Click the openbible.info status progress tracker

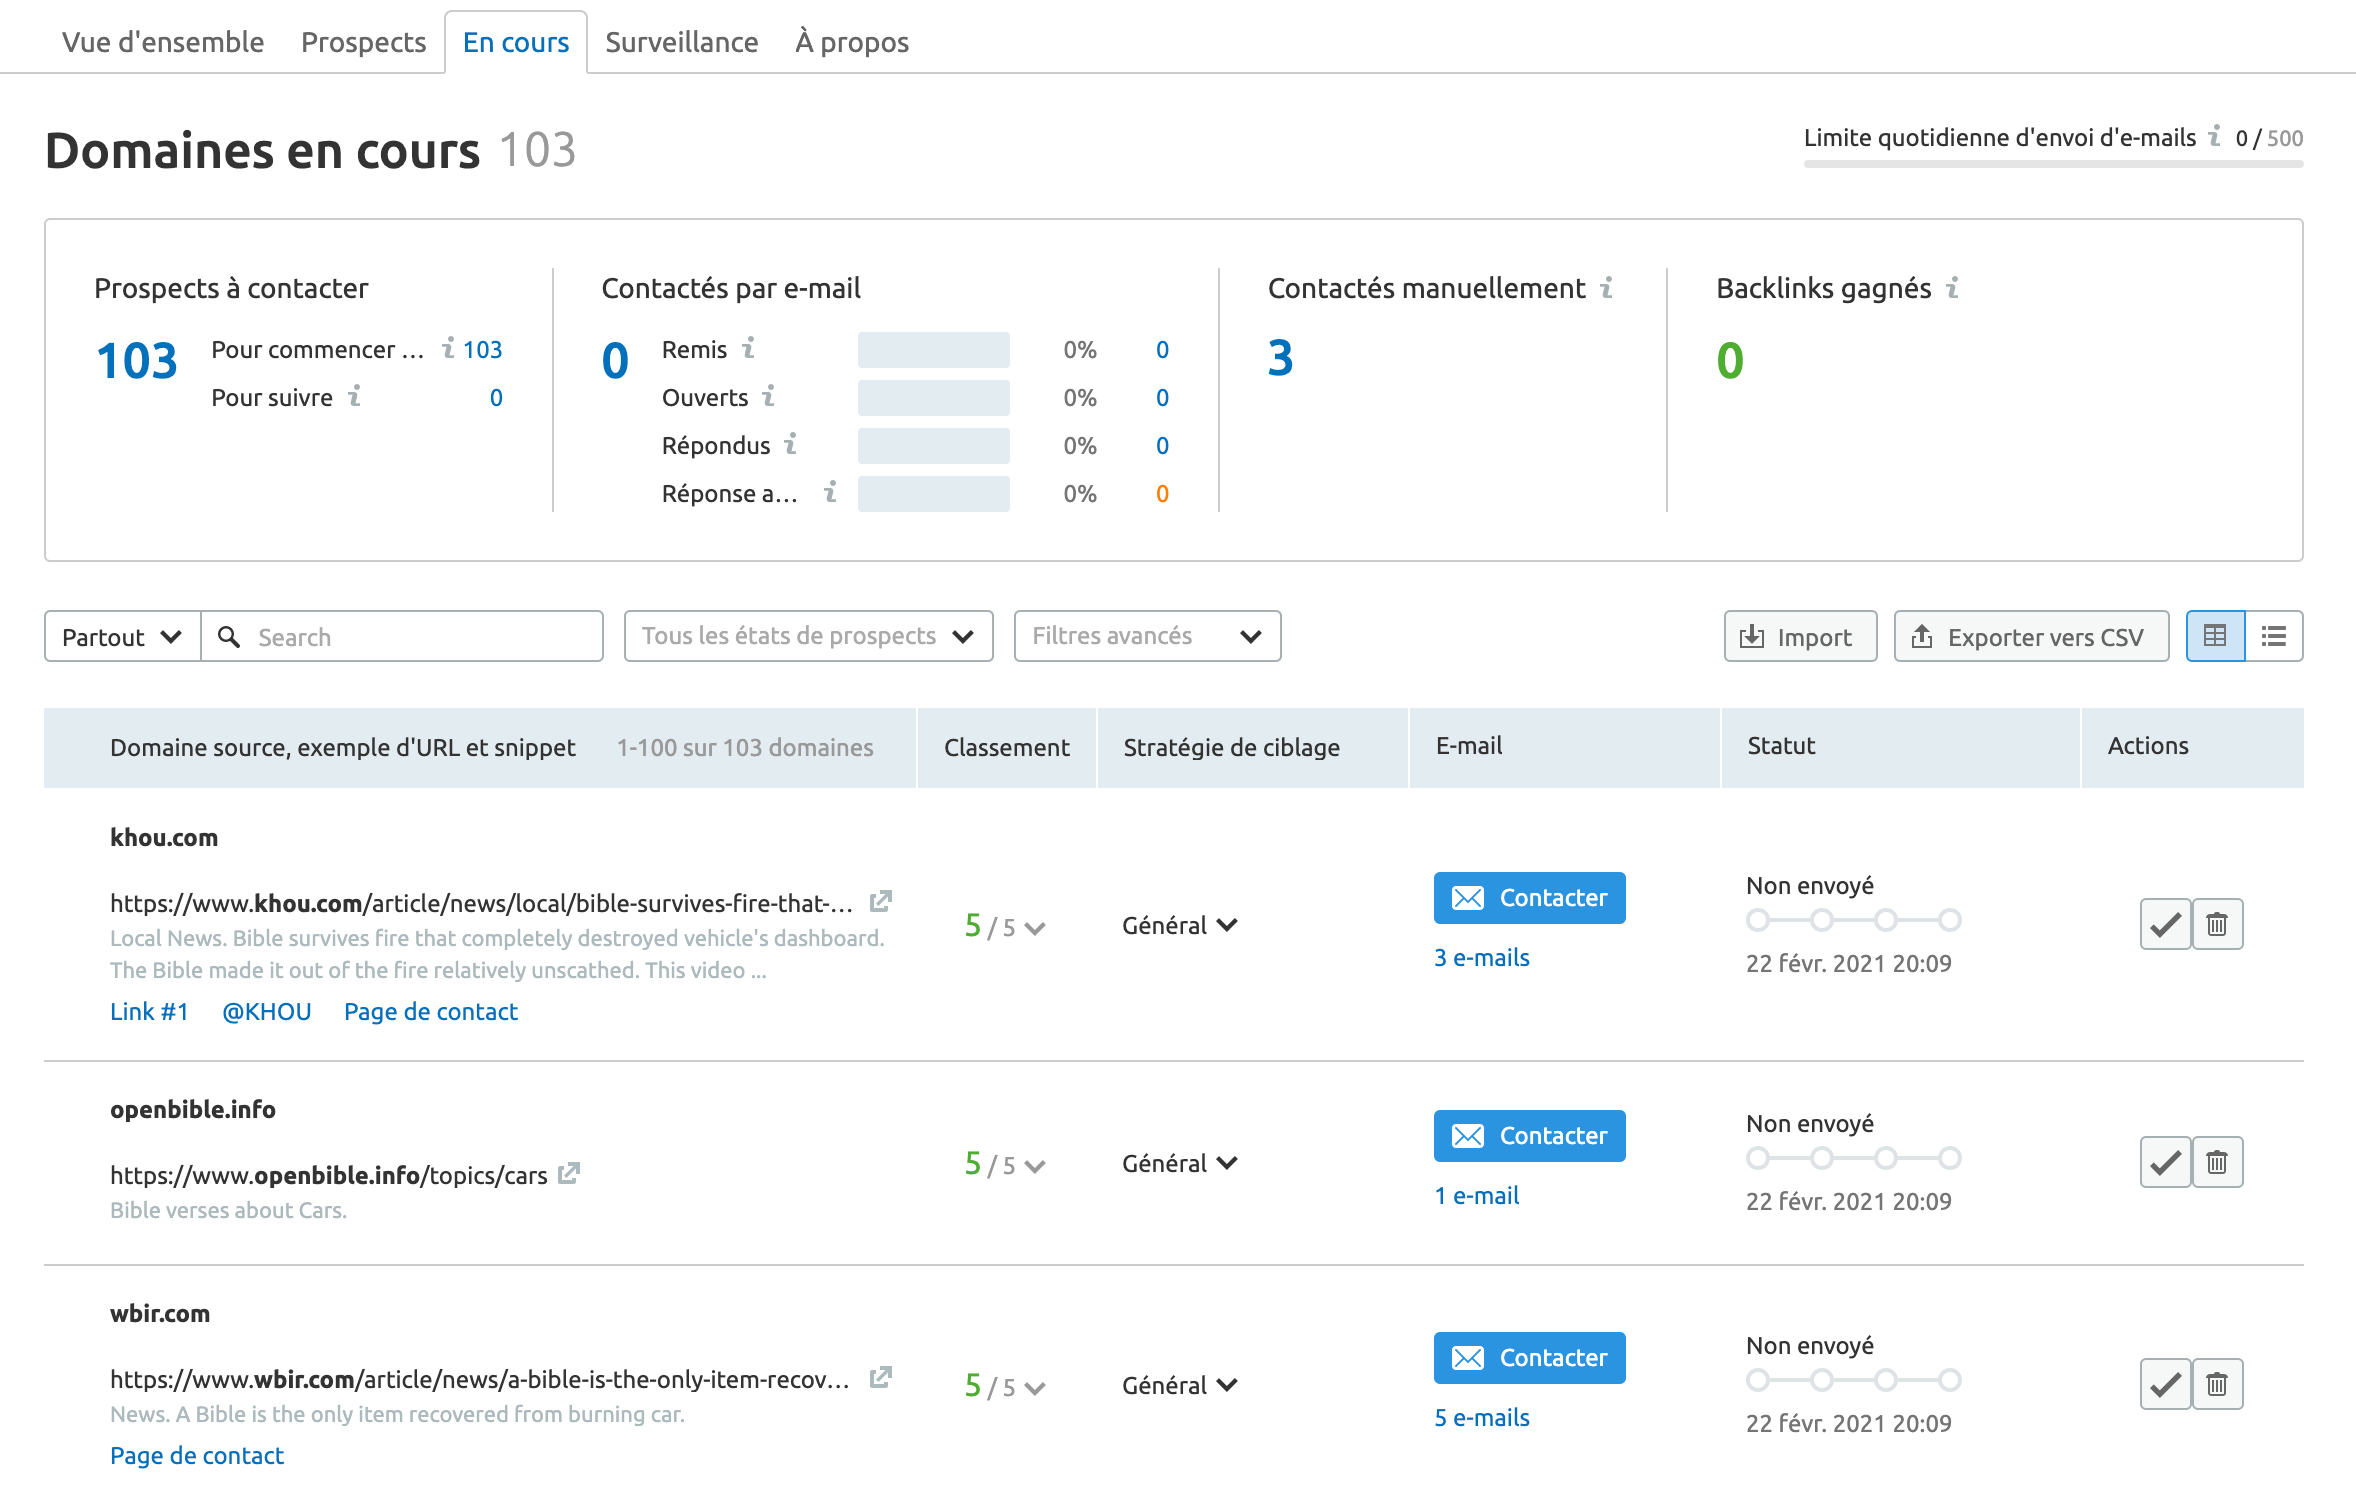pos(1853,1158)
